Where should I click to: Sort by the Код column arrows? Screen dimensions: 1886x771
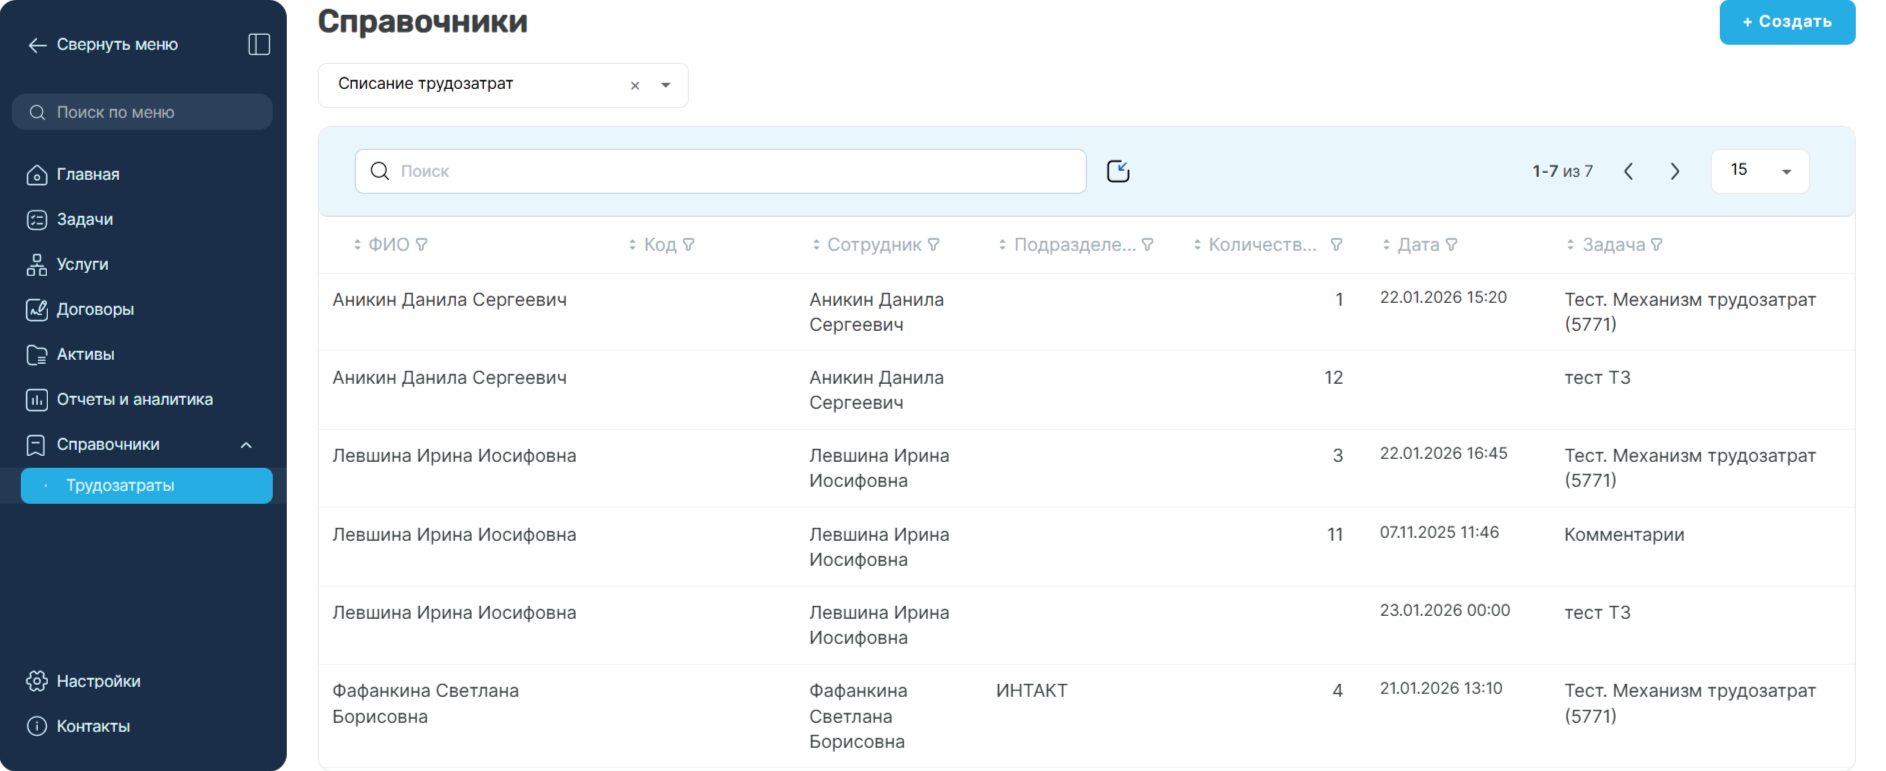[632, 244]
